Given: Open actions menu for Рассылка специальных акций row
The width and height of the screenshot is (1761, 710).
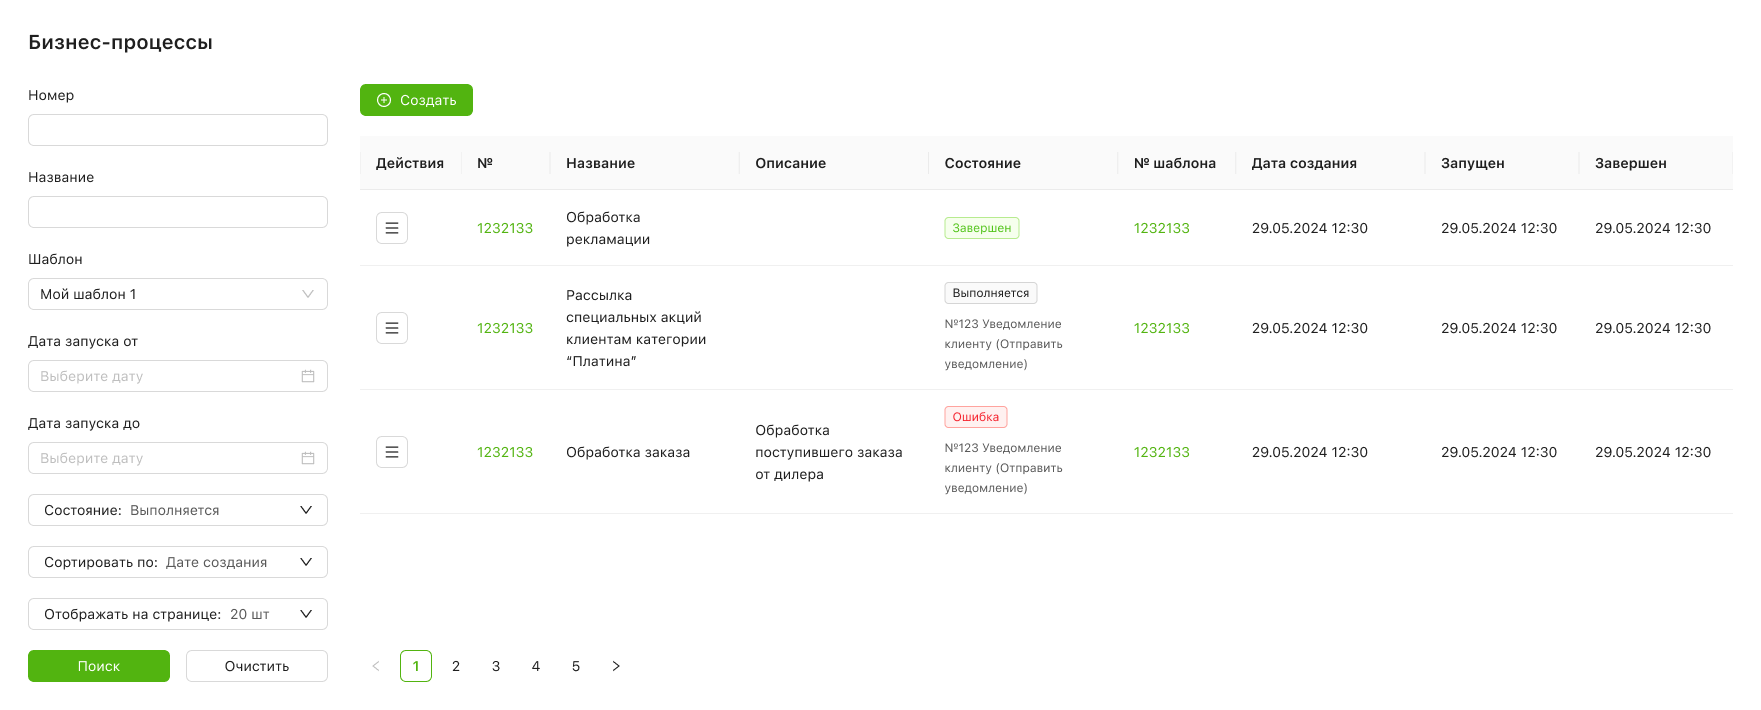Looking at the screenshot, I should pyautogui.click(x=392, y=328).
